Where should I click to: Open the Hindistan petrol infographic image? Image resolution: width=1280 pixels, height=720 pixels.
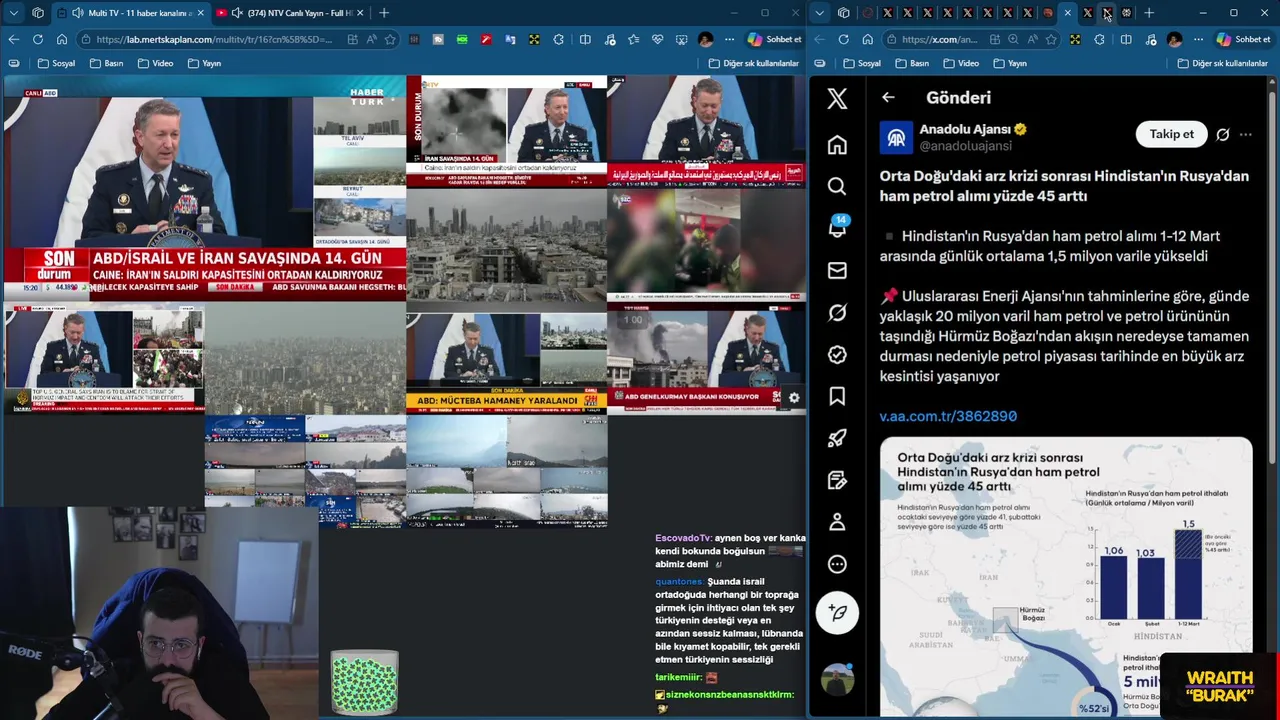click(x=1066, y=577)
